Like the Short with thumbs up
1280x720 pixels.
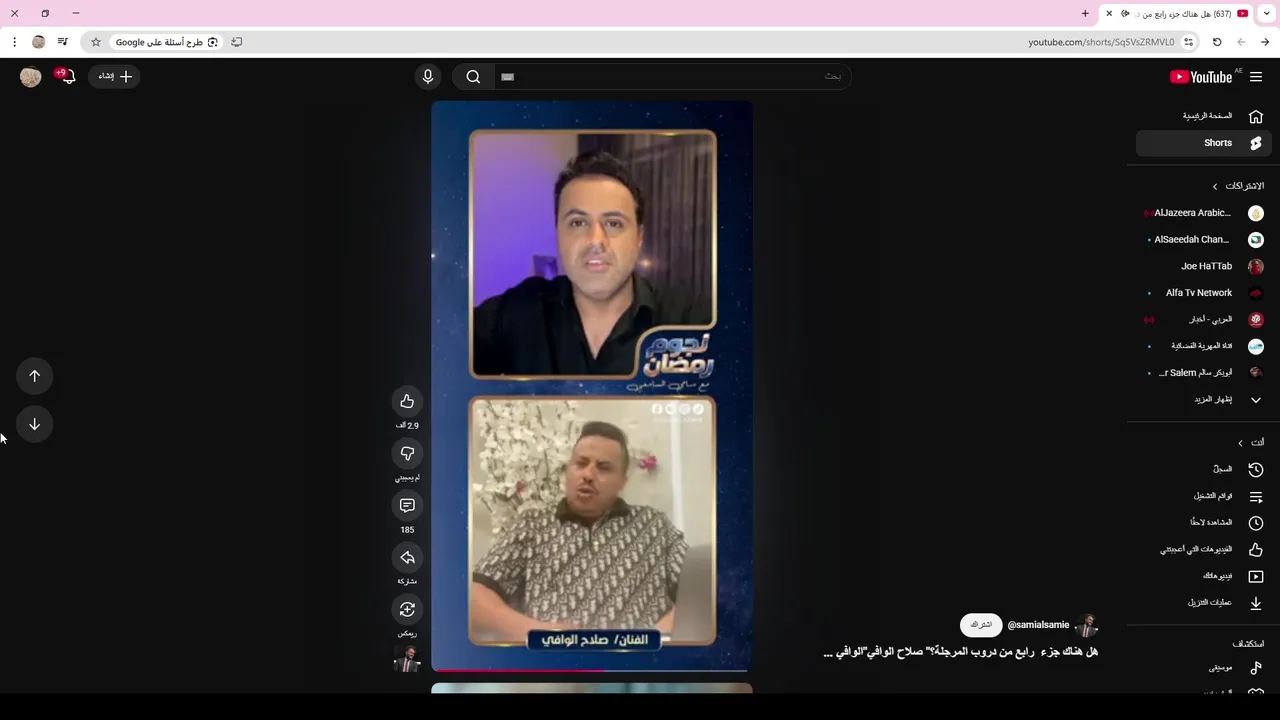pyautogui.click(x=407, y=401)
